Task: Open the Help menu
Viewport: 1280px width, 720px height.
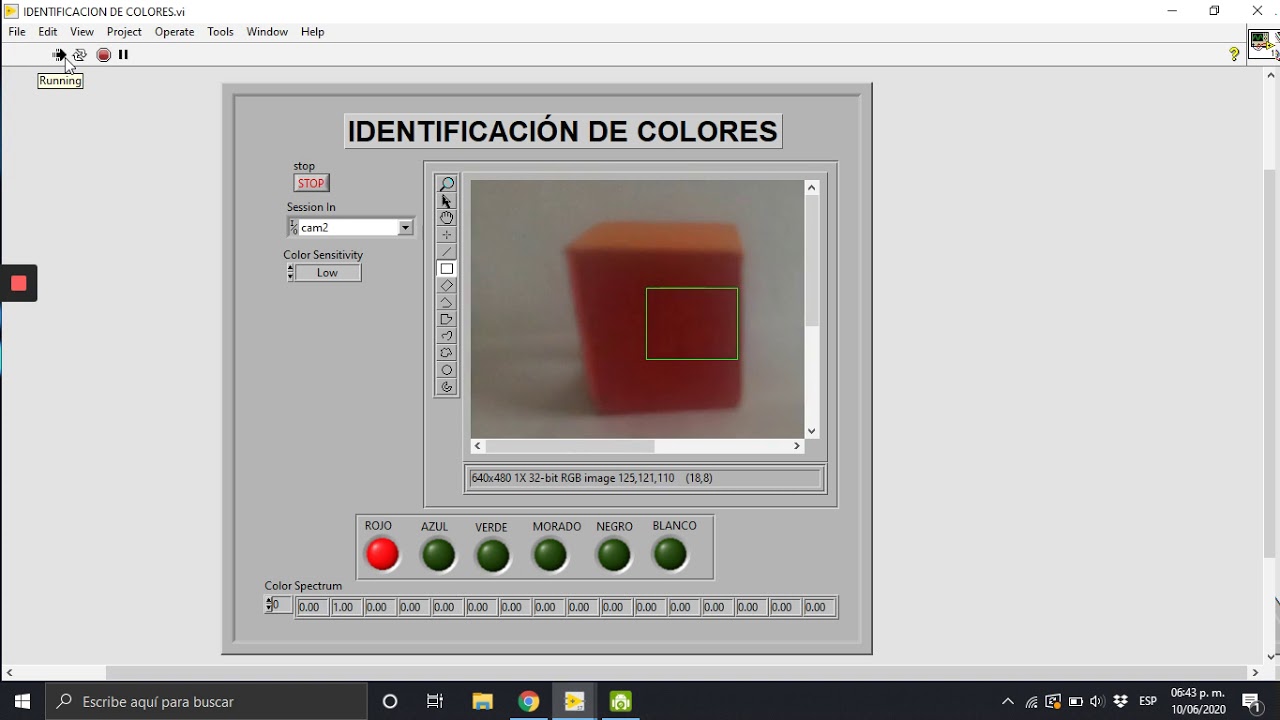Action: click(312, 32)
